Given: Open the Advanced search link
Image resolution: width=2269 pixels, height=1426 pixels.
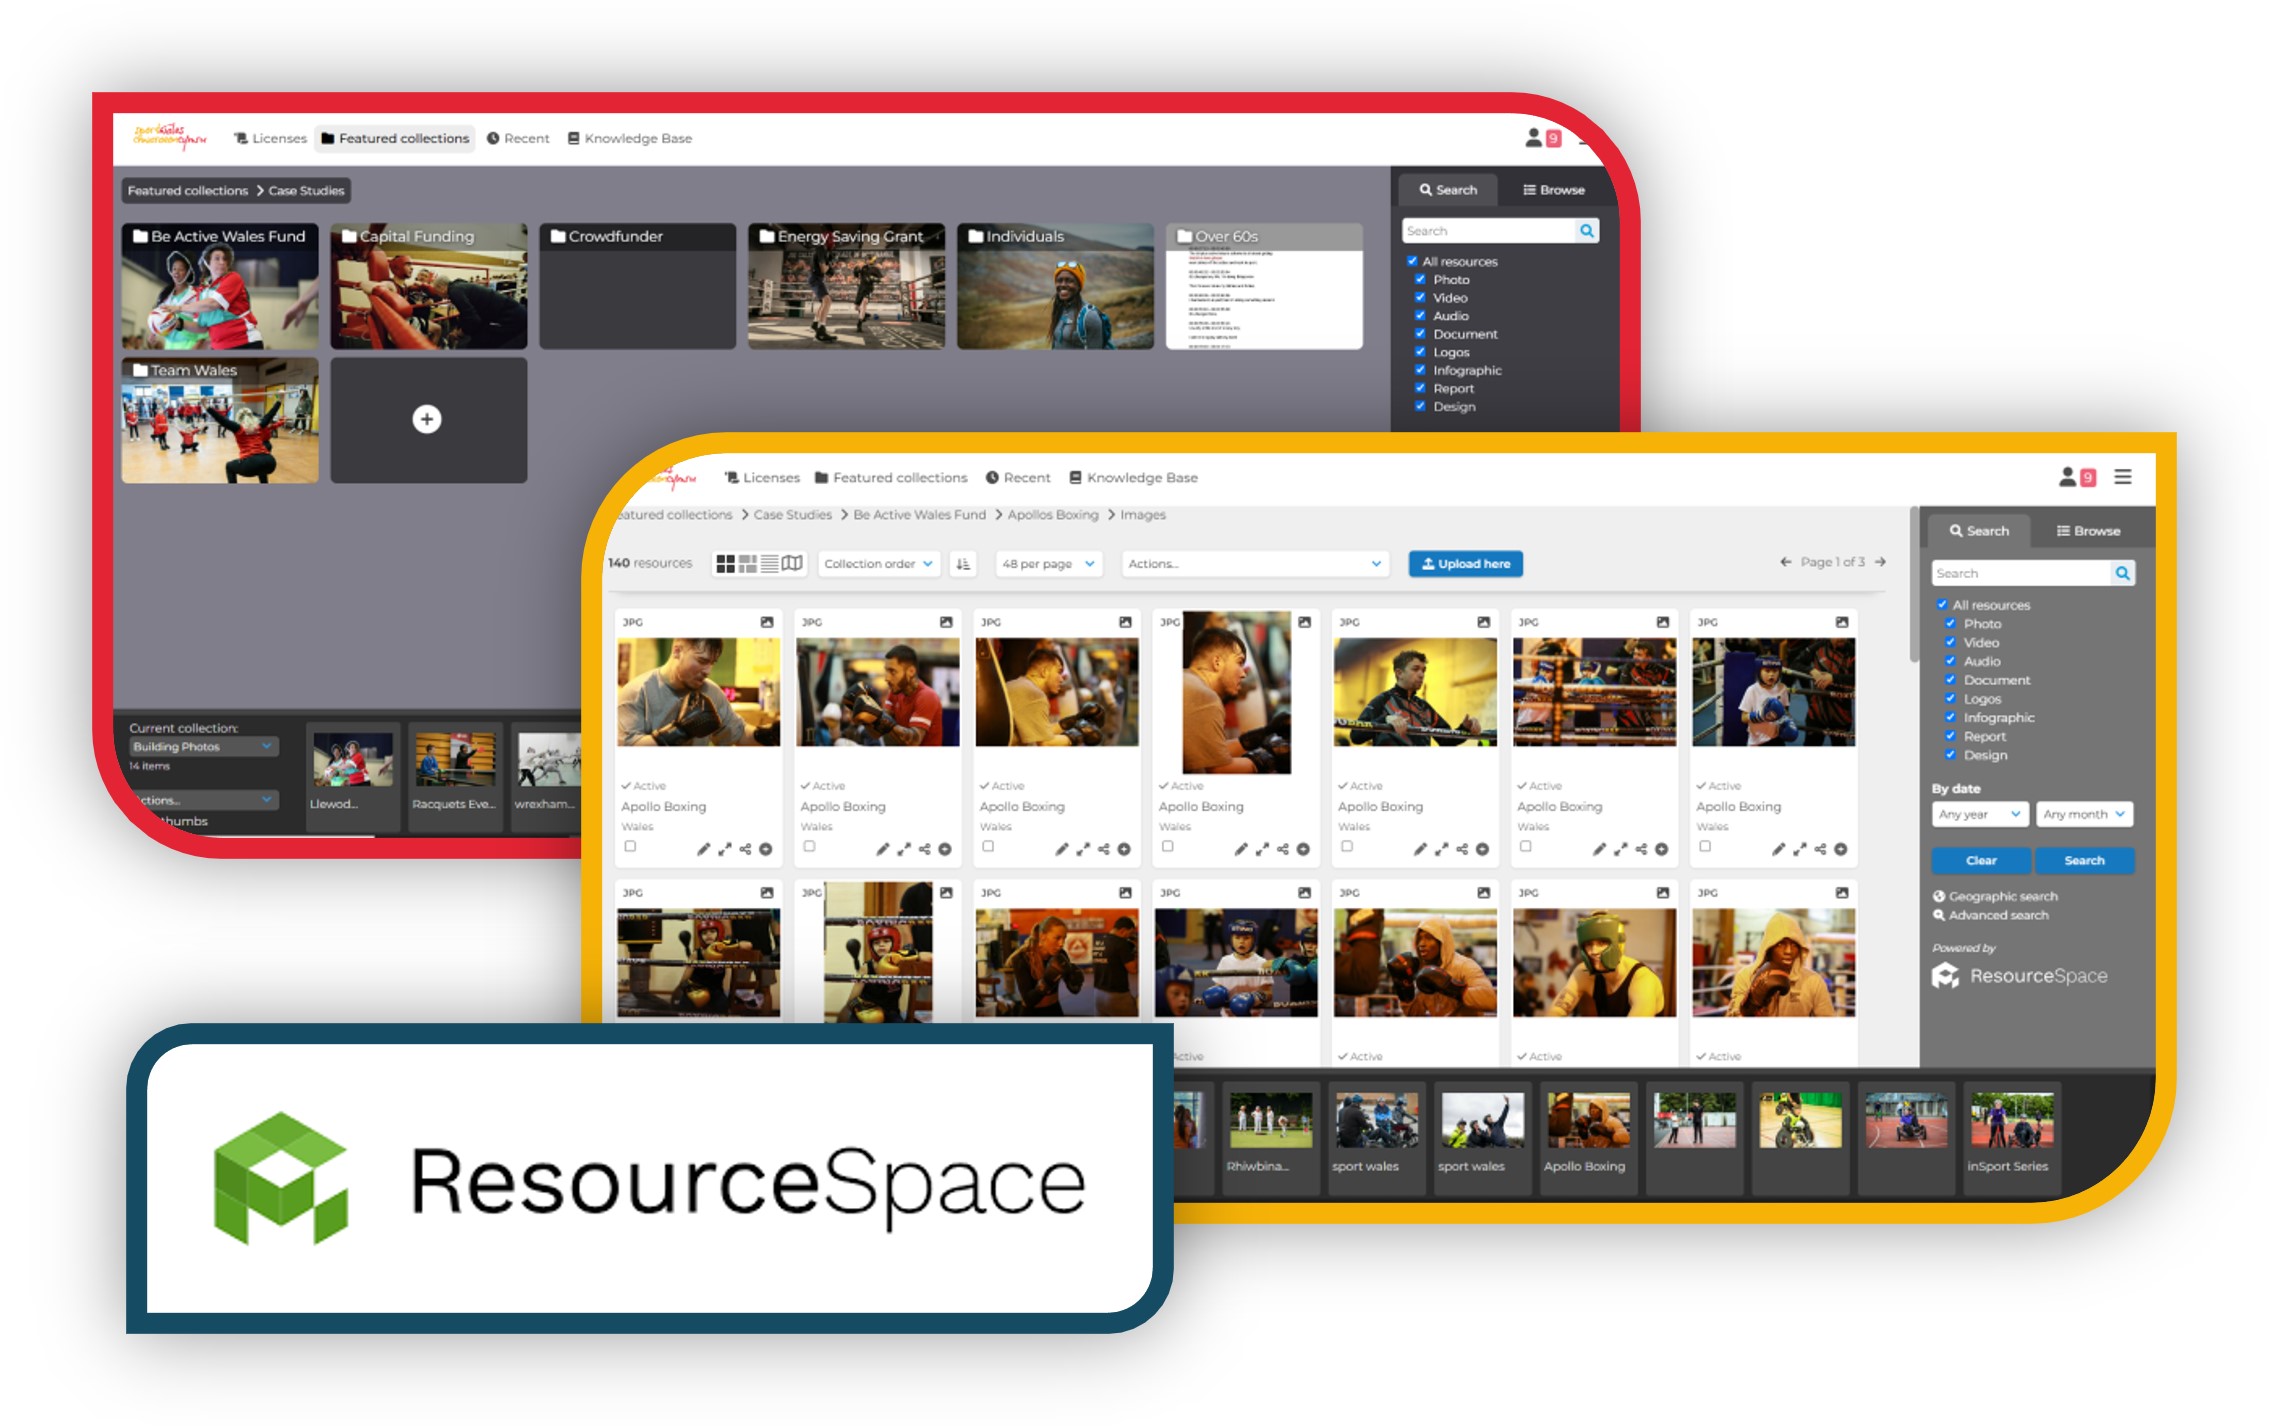Looking at the screenshot, I should click(1997, 915).
